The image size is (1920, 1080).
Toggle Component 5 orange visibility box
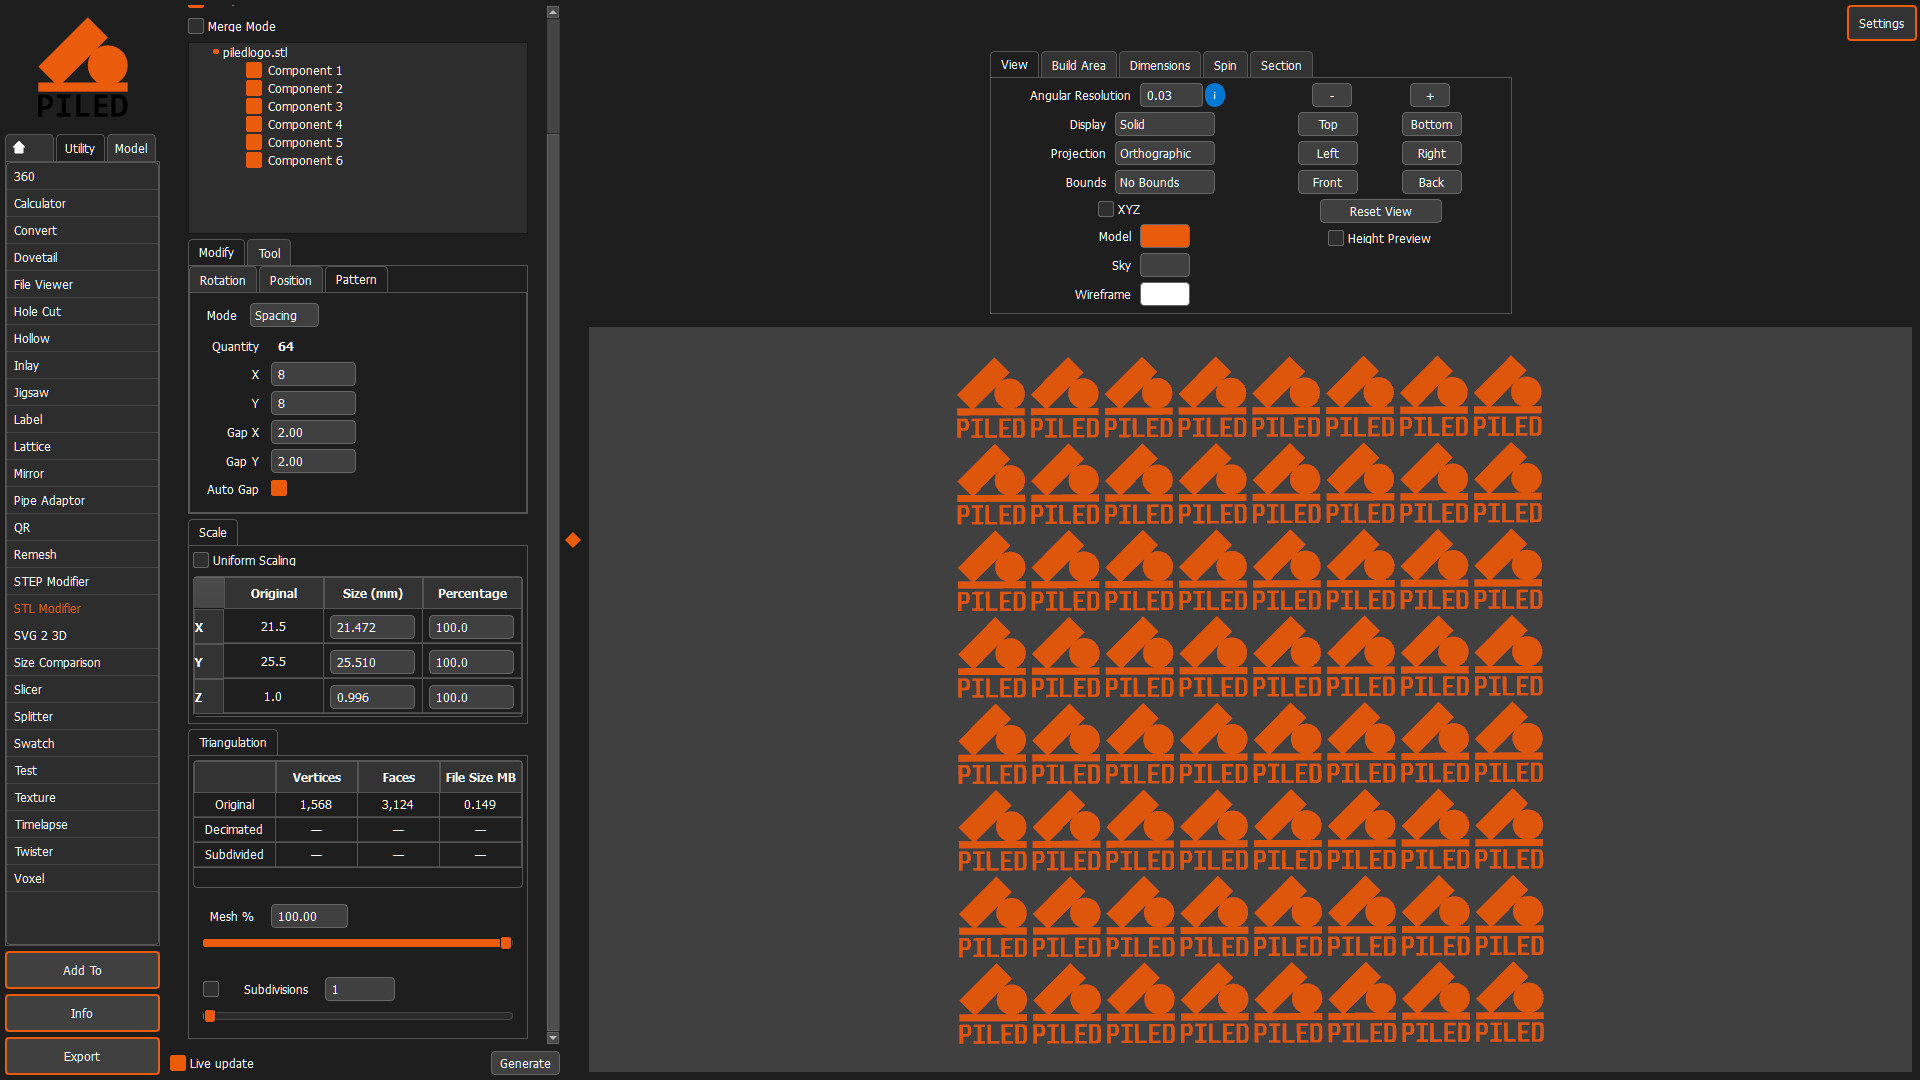254,143
